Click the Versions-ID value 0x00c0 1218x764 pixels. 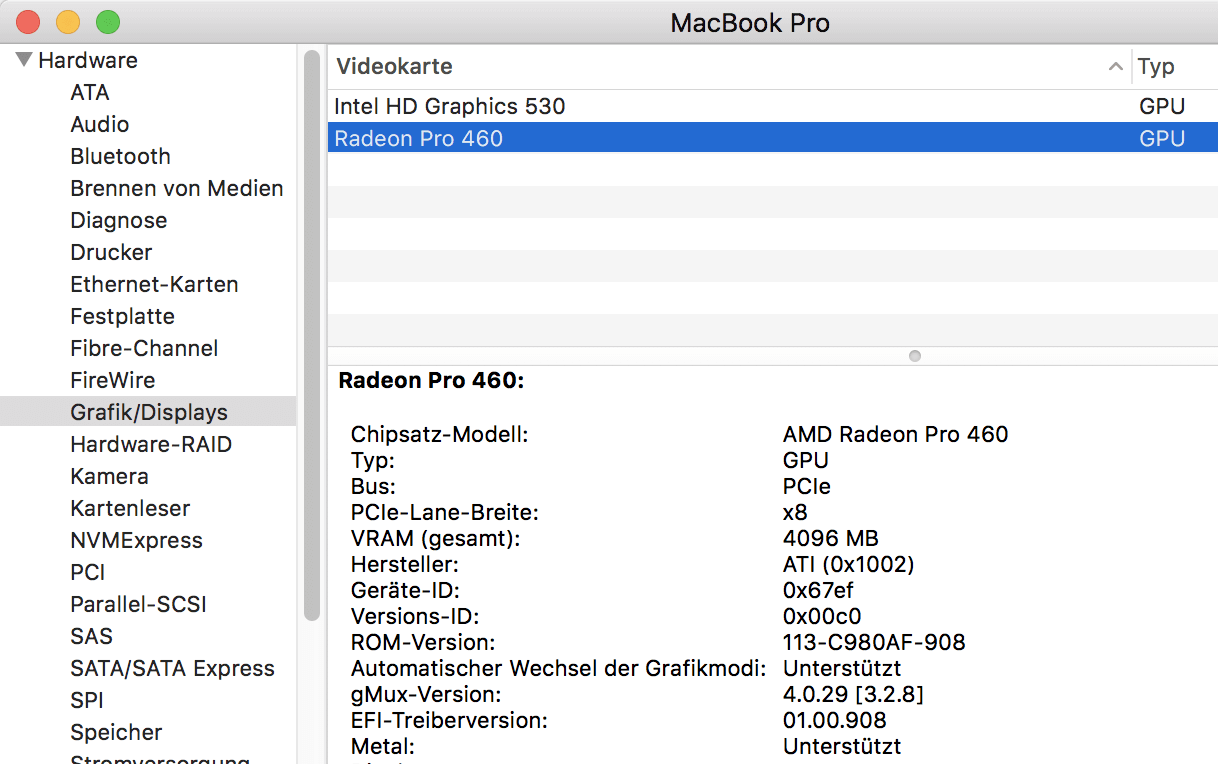[822, 616]
